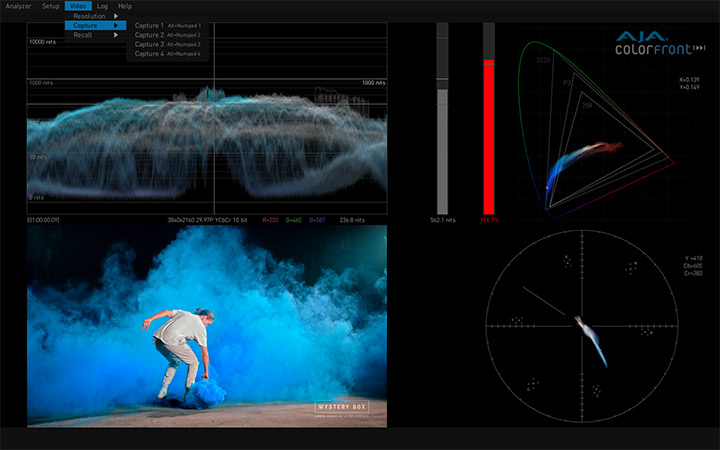The height and width of the screenshot is (450, 720).
Task: Open the Log menu
Action: coord(102,6)
